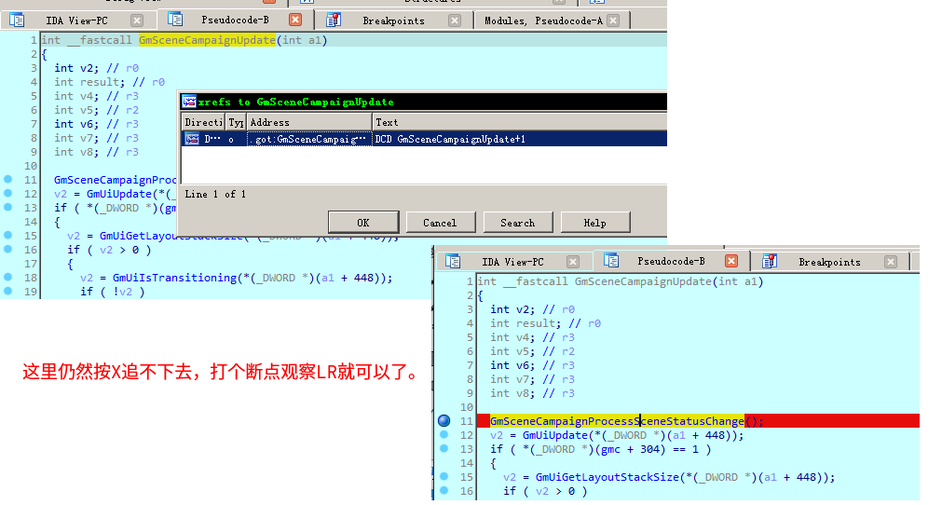The image size is (942, 505).
Task: Click the IDA View-PC tab icon in upper window
Action: point(17,20)
